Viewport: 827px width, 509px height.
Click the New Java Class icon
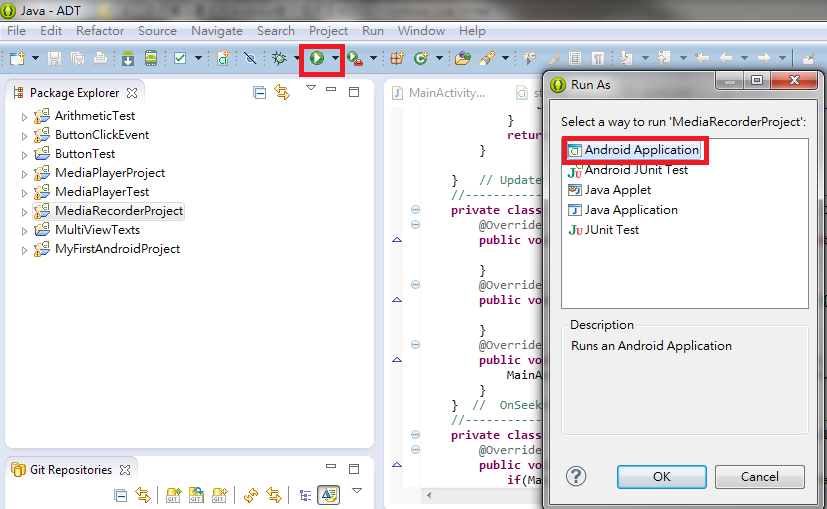(x=421, y=58)
